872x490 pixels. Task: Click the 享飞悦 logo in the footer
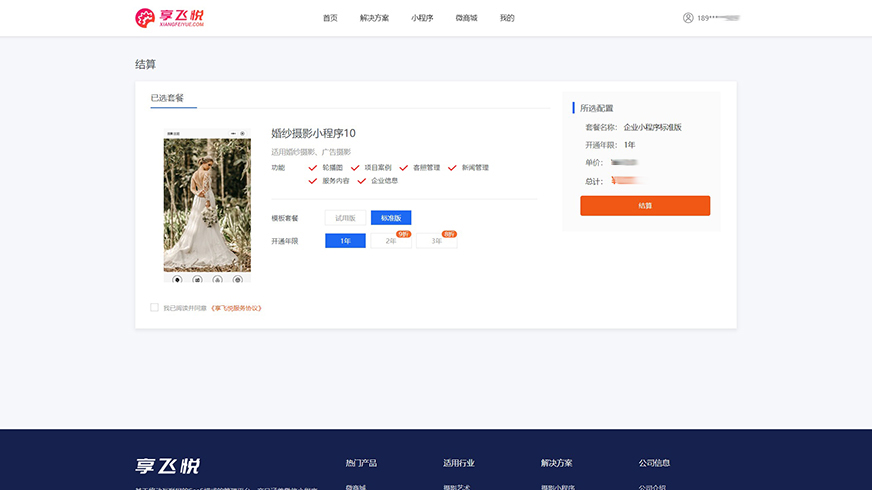point(168,466)
